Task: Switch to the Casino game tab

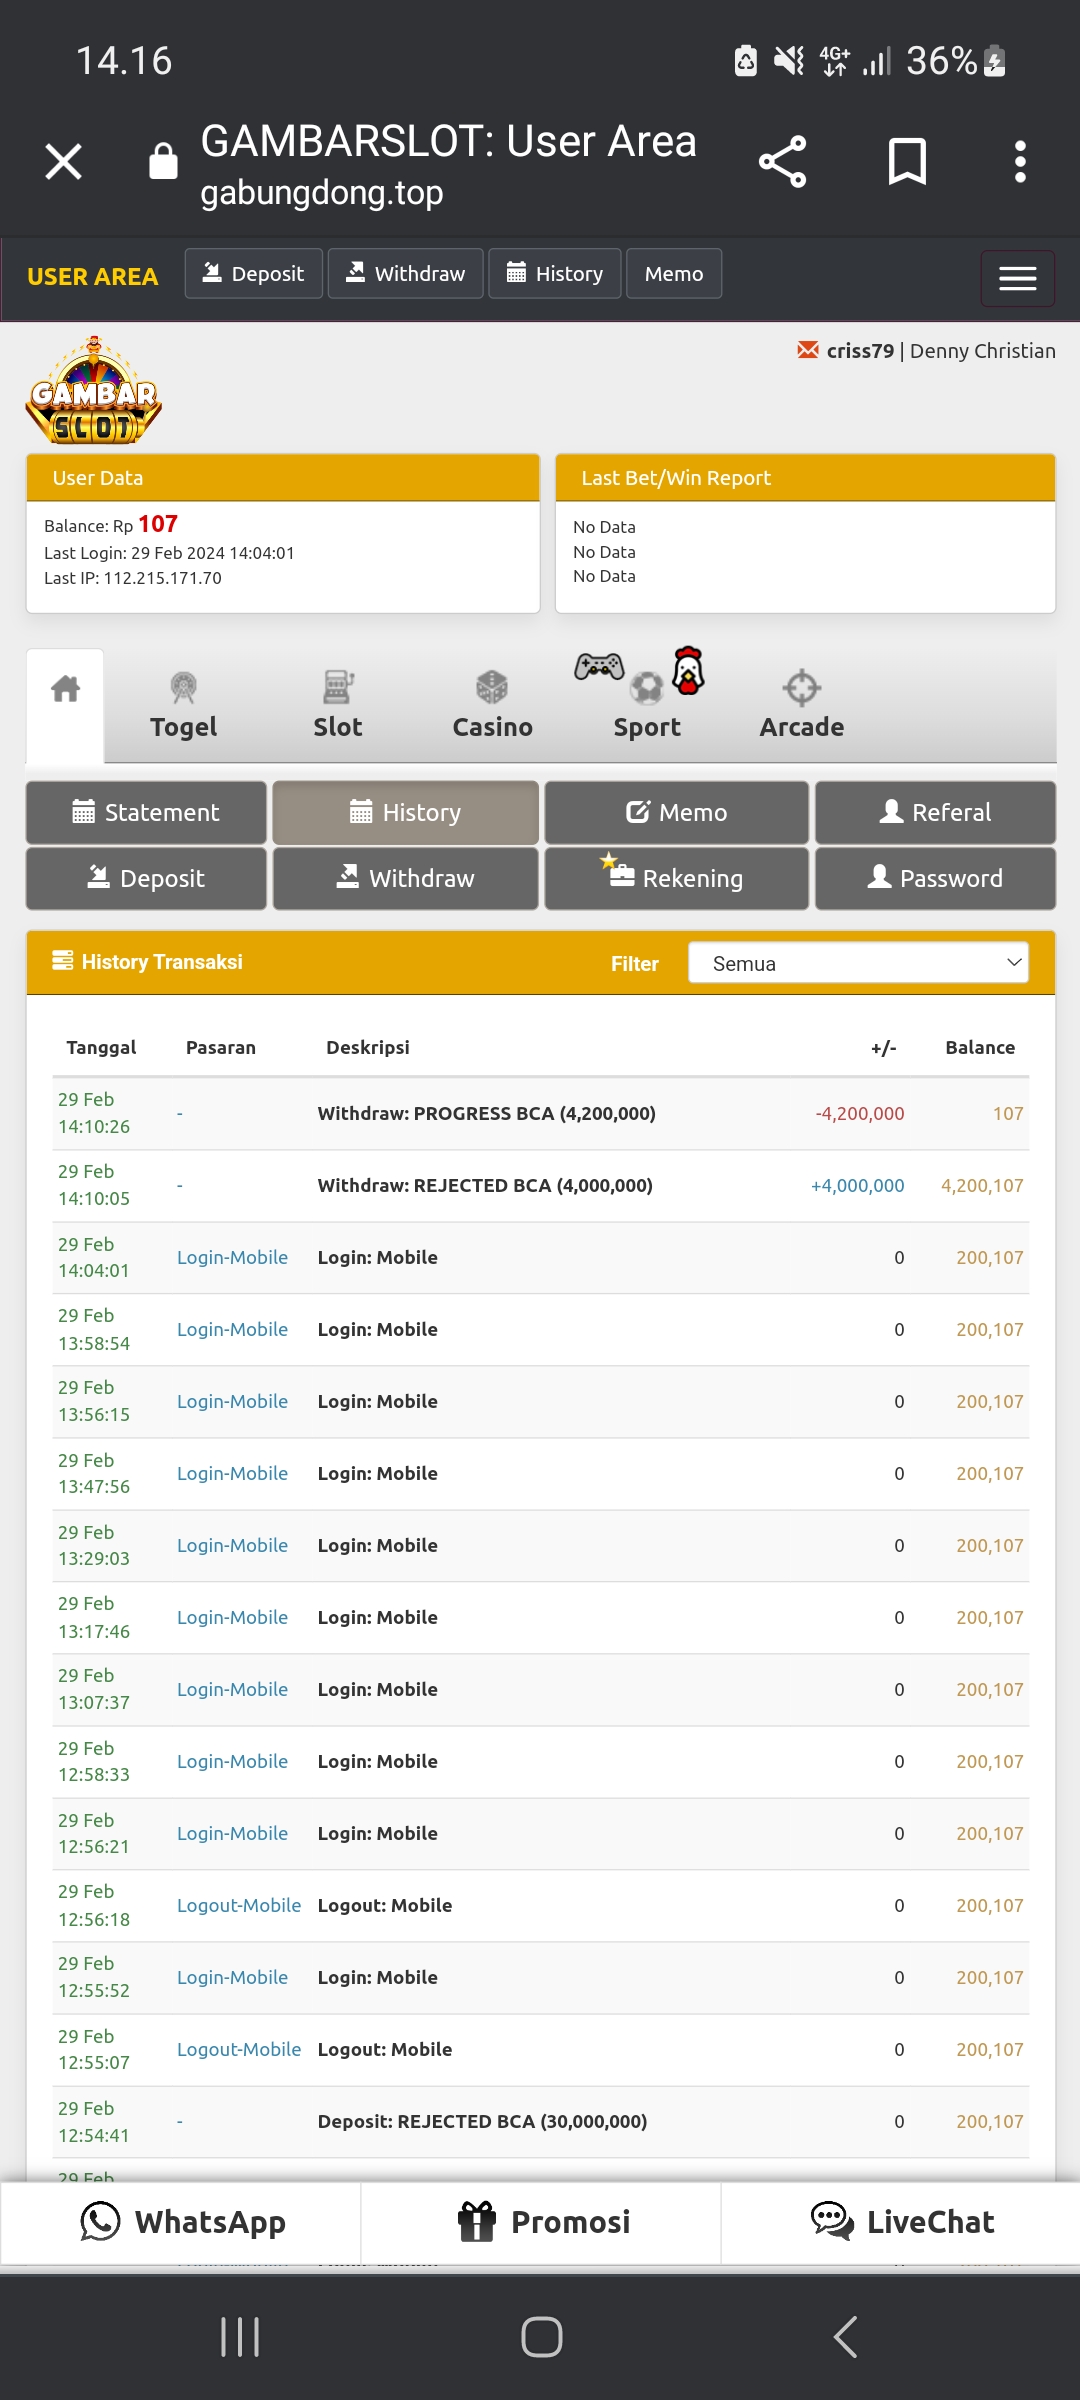Action: pyautogui.click(x=492, y=706)
